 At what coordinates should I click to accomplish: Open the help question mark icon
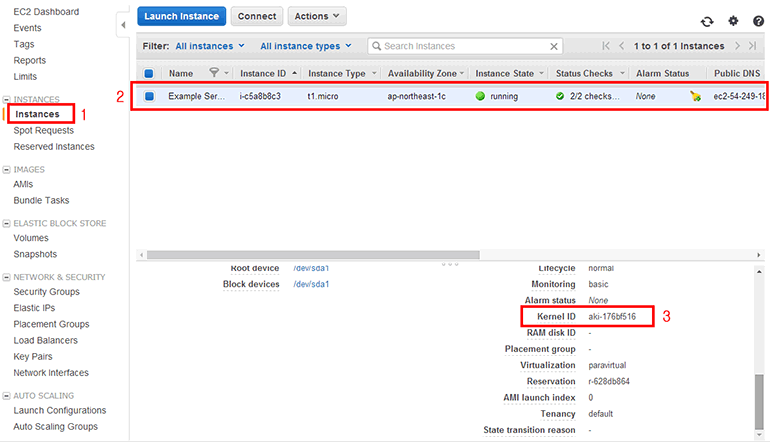758,21
